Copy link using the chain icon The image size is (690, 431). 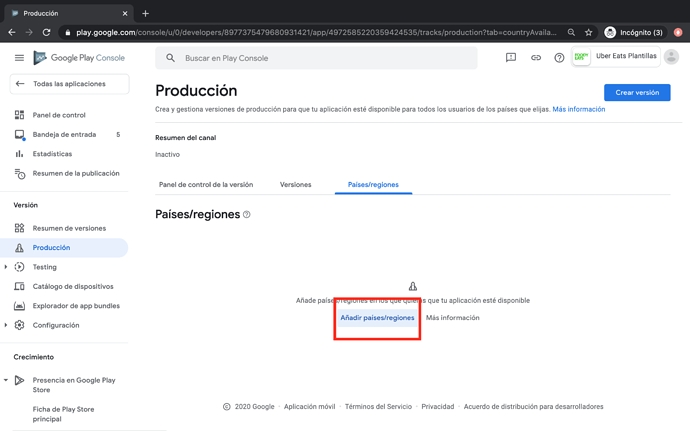pyautogui.click(x=535, y=58)
